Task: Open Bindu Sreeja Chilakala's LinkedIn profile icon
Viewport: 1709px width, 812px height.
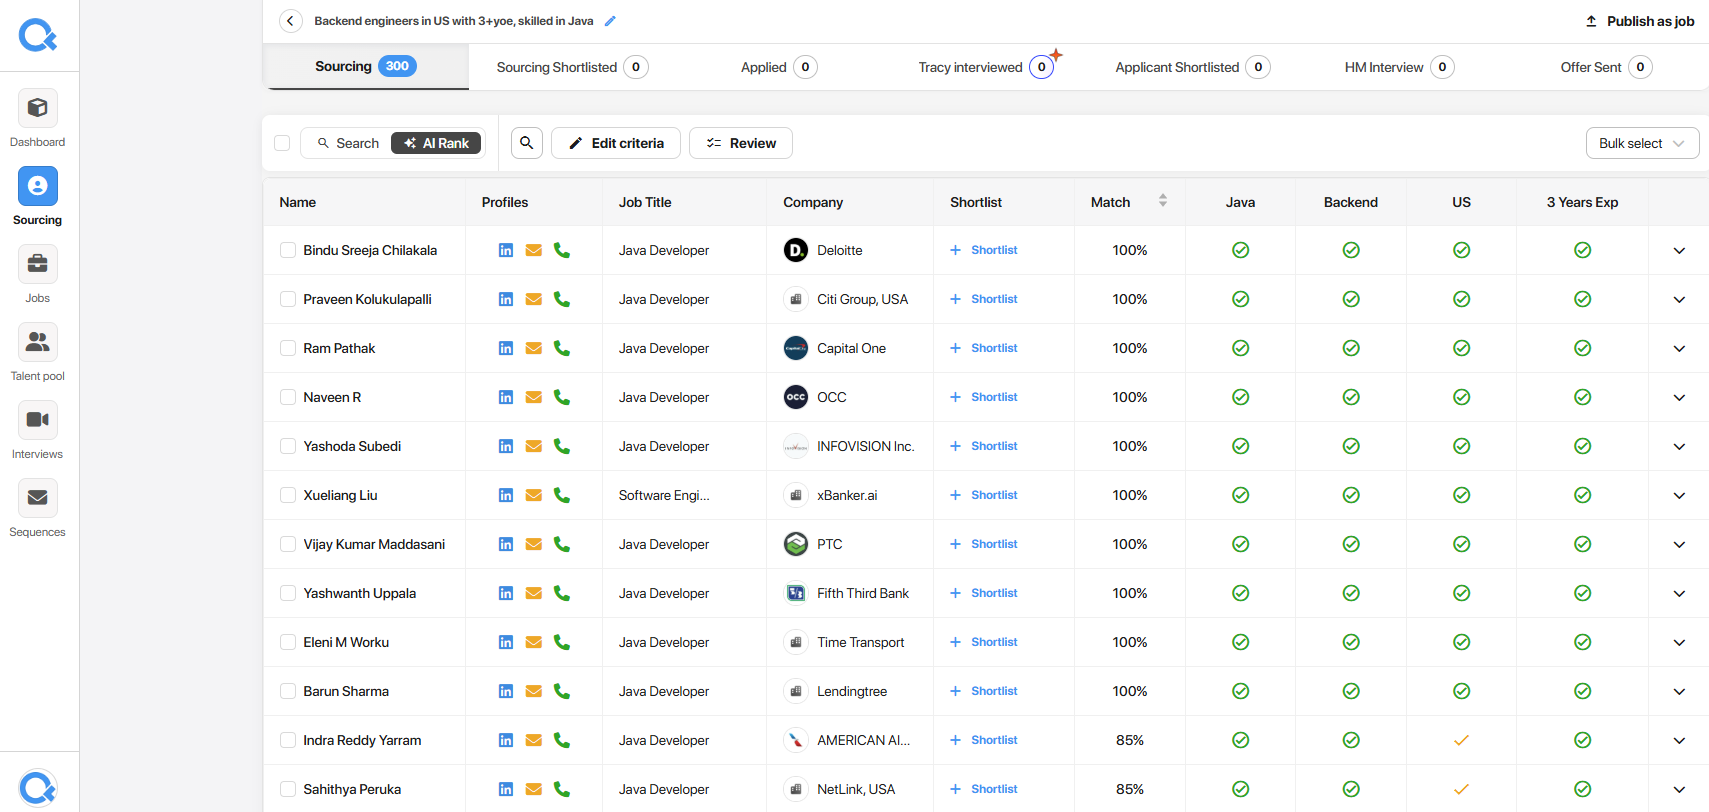Action: click(506, 250)
